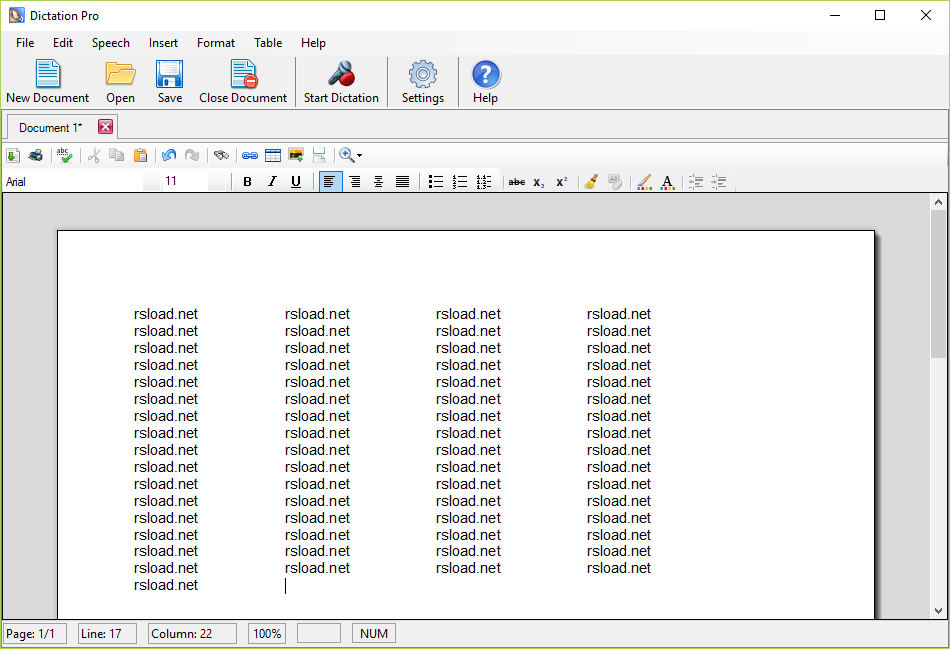Click the Open folder icon
Image resolution: width=950 pixels, height=649 pixels.
(x=120, y=82)
